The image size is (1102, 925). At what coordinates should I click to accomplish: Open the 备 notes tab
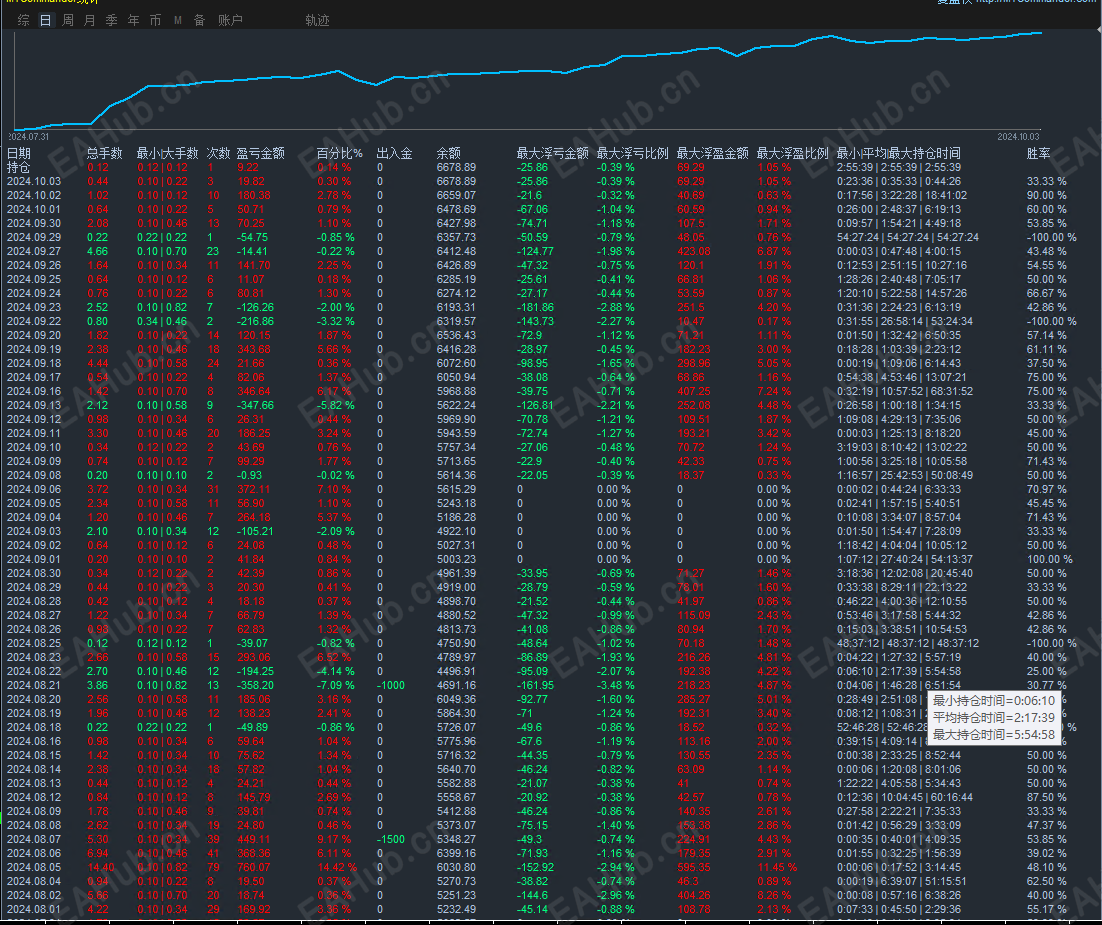click(x=200, y=20)
